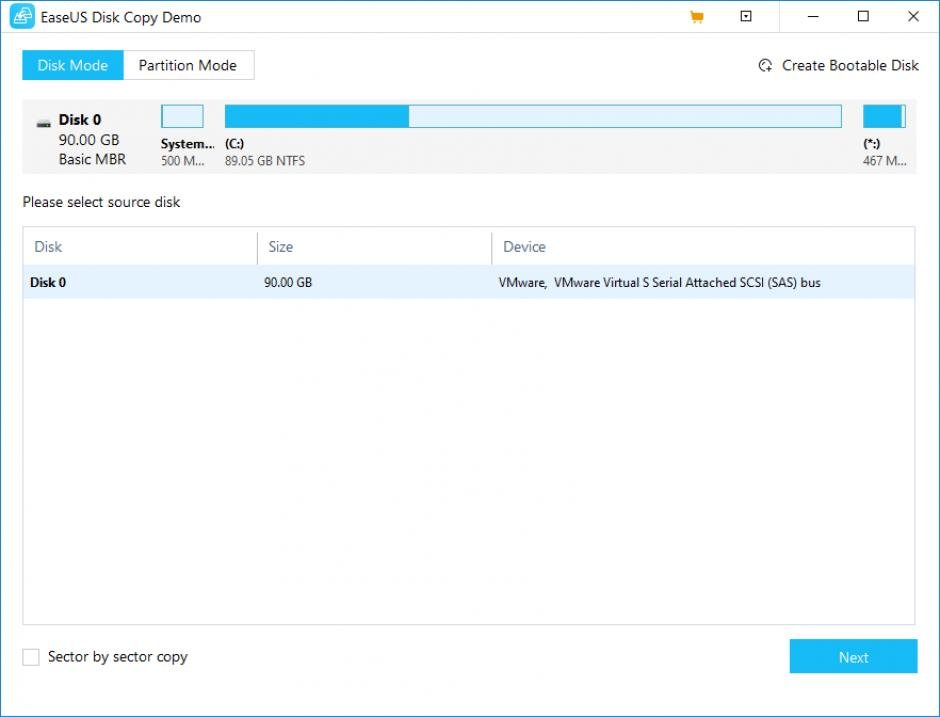Click the VMware Virtual S device cell
Viewport: 940px width, 717px height.
click(659, 282)
